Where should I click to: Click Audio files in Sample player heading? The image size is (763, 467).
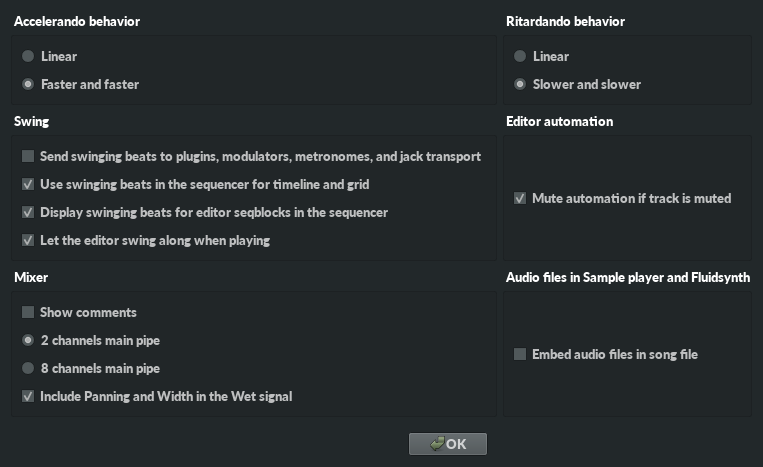628,277
